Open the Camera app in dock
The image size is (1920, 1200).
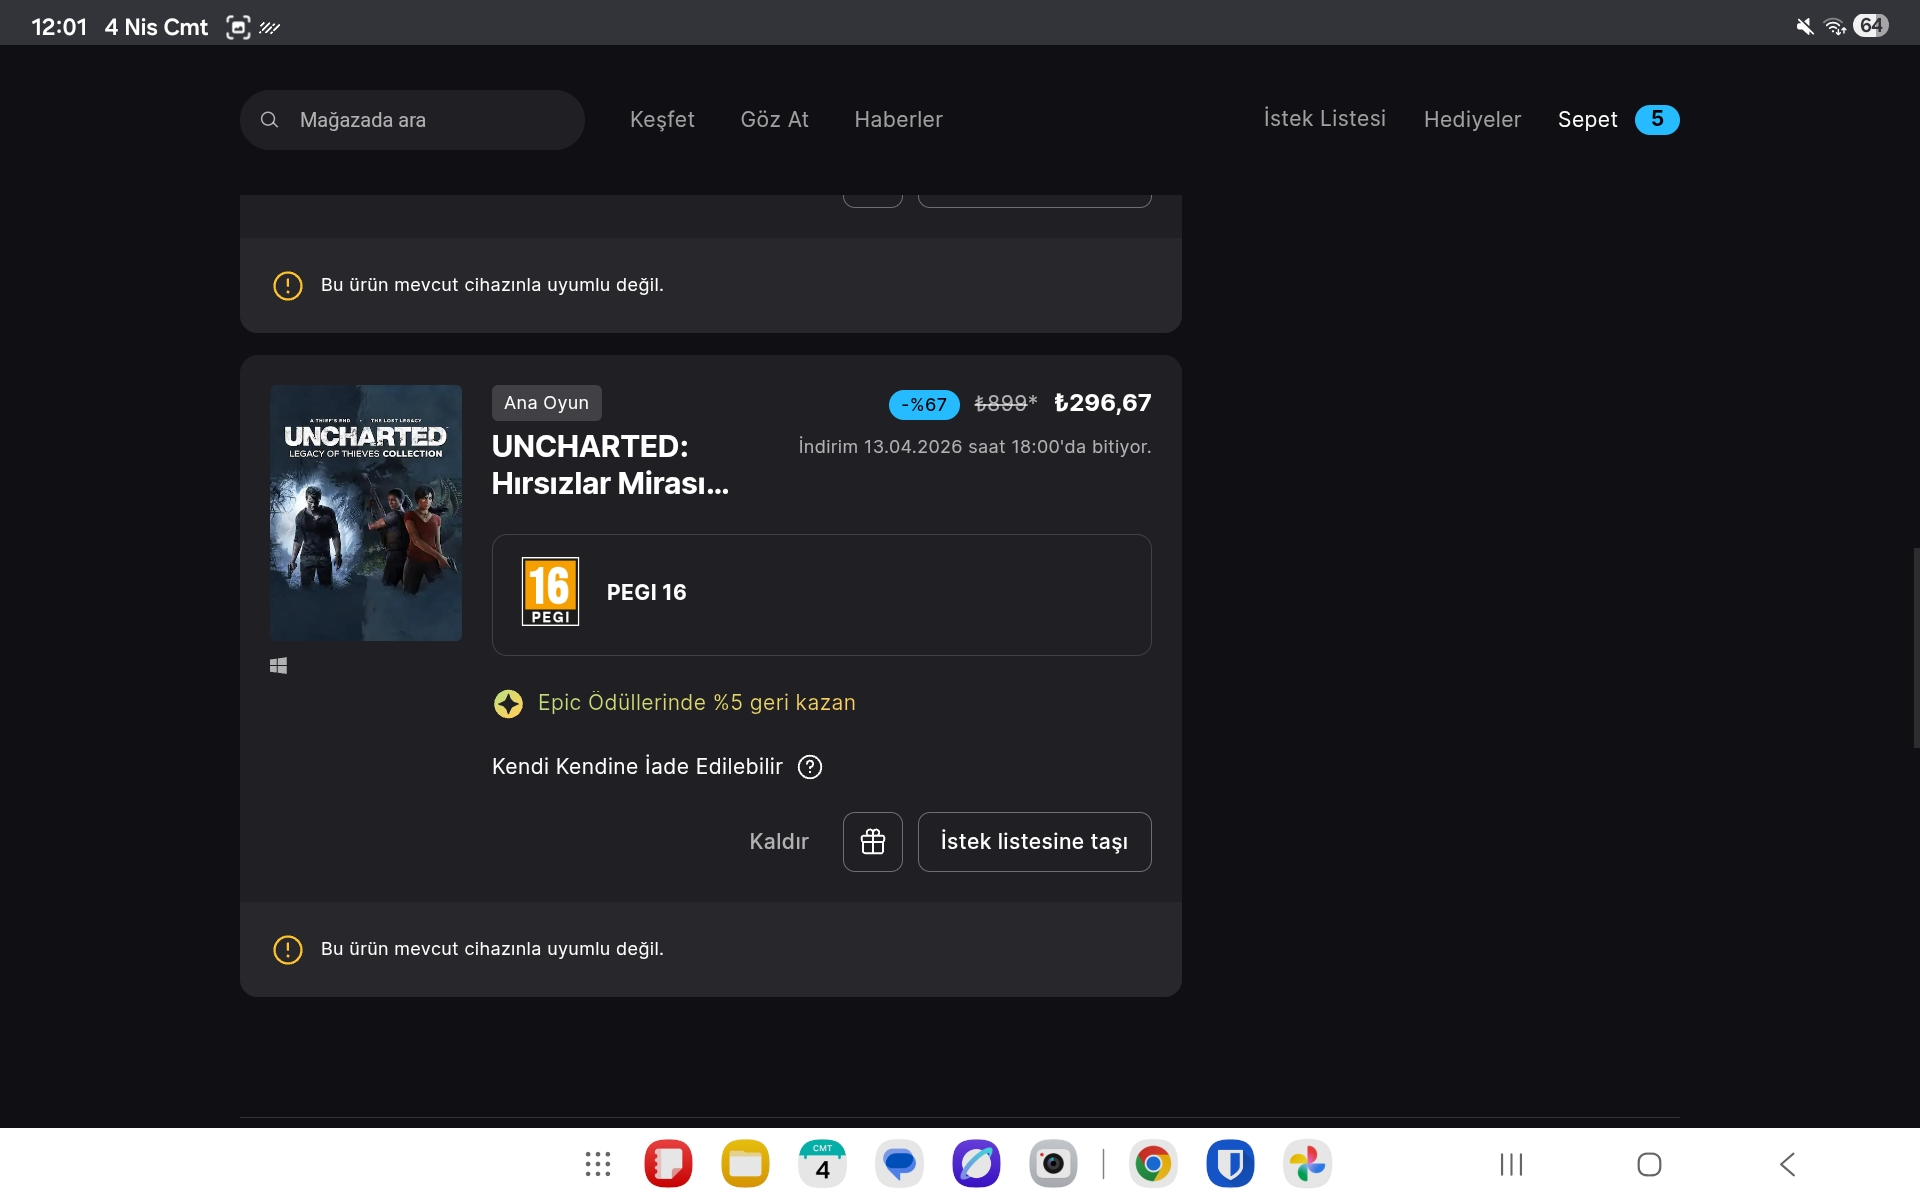click(x=1053, y=1164)
